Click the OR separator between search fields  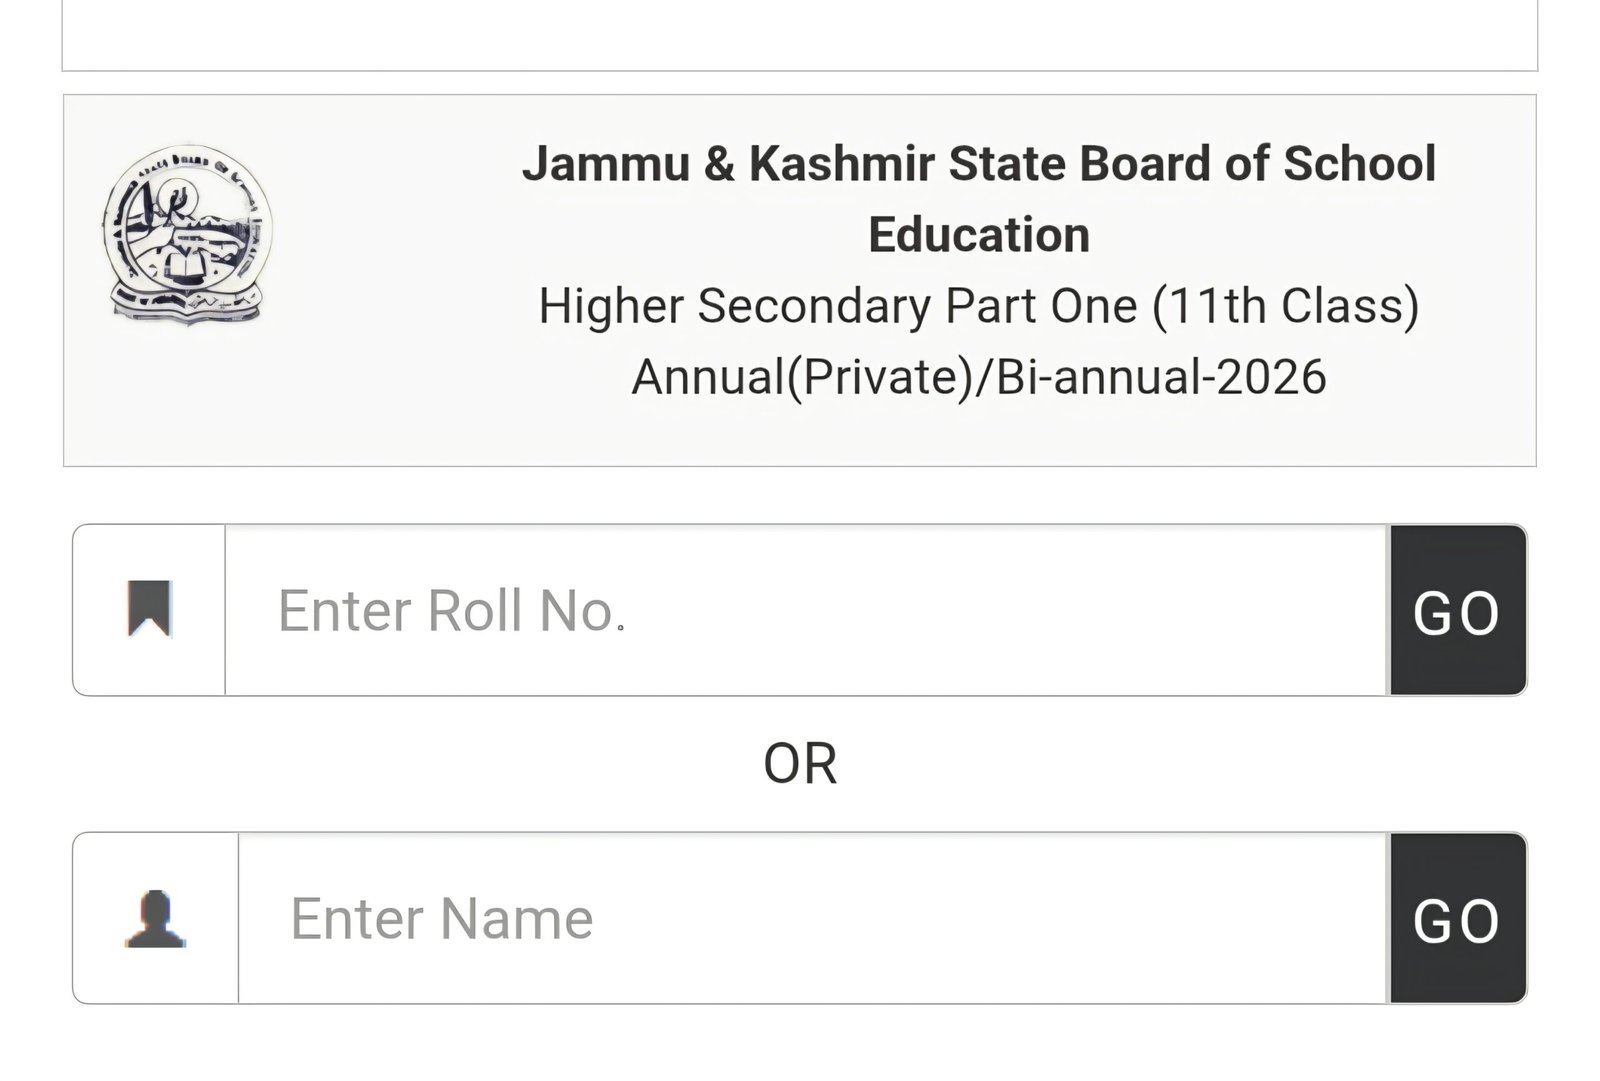[x=800, y=764]
